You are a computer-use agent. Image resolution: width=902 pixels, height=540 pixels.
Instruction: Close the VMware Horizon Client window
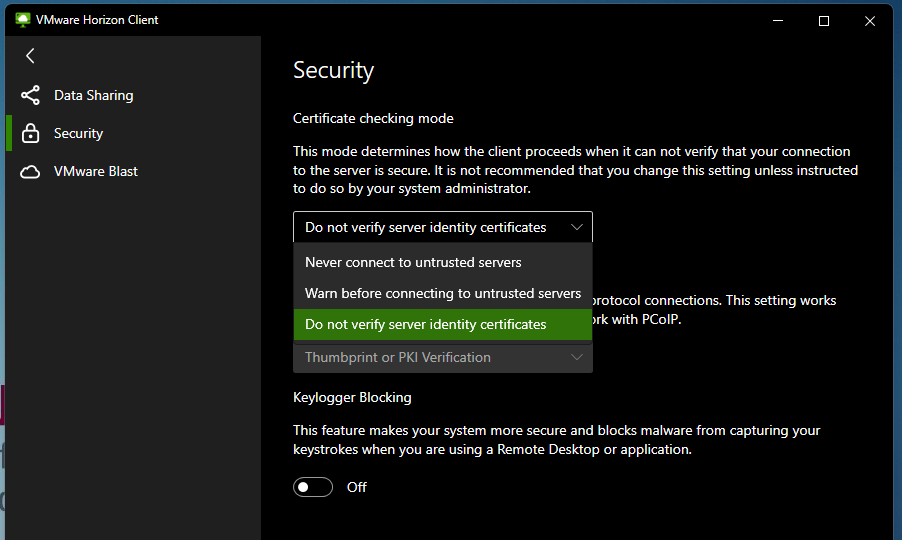click(871, 20)
